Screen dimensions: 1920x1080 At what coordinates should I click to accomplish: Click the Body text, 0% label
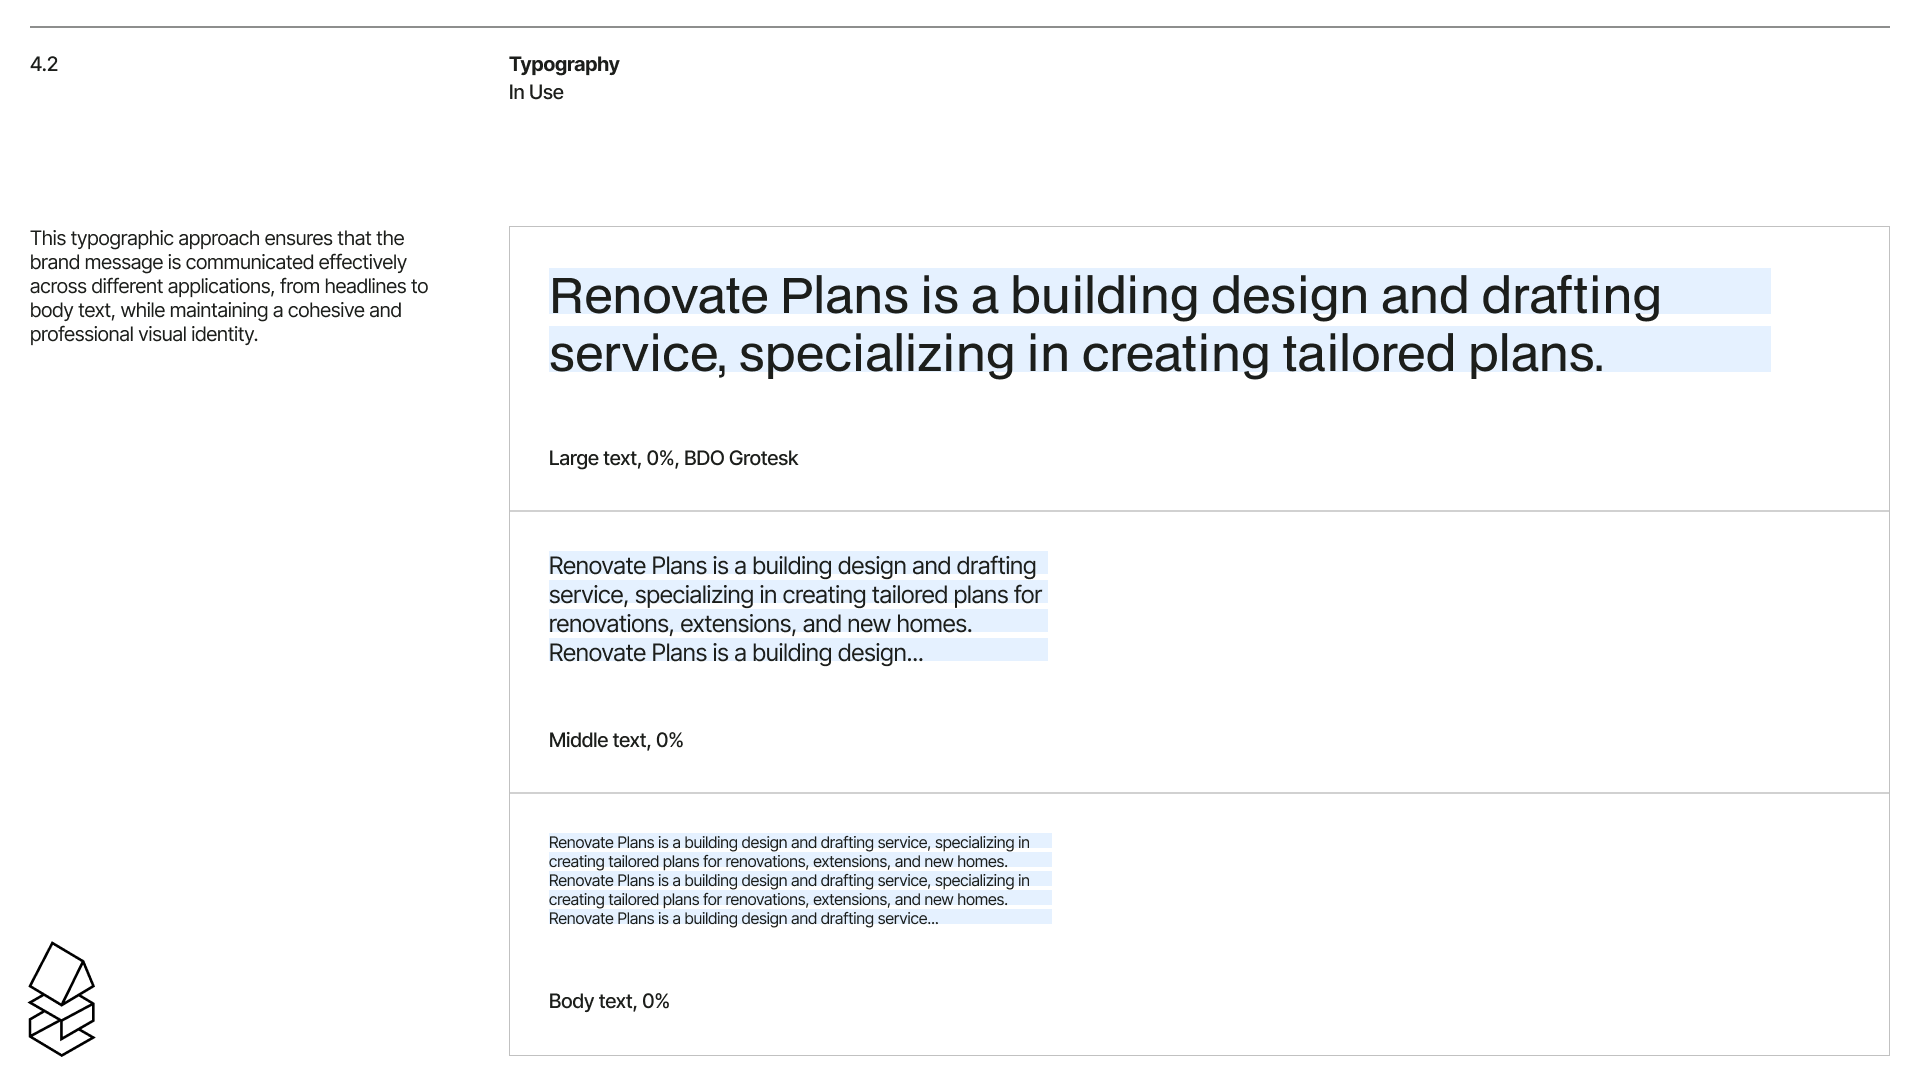point(608,1001)
